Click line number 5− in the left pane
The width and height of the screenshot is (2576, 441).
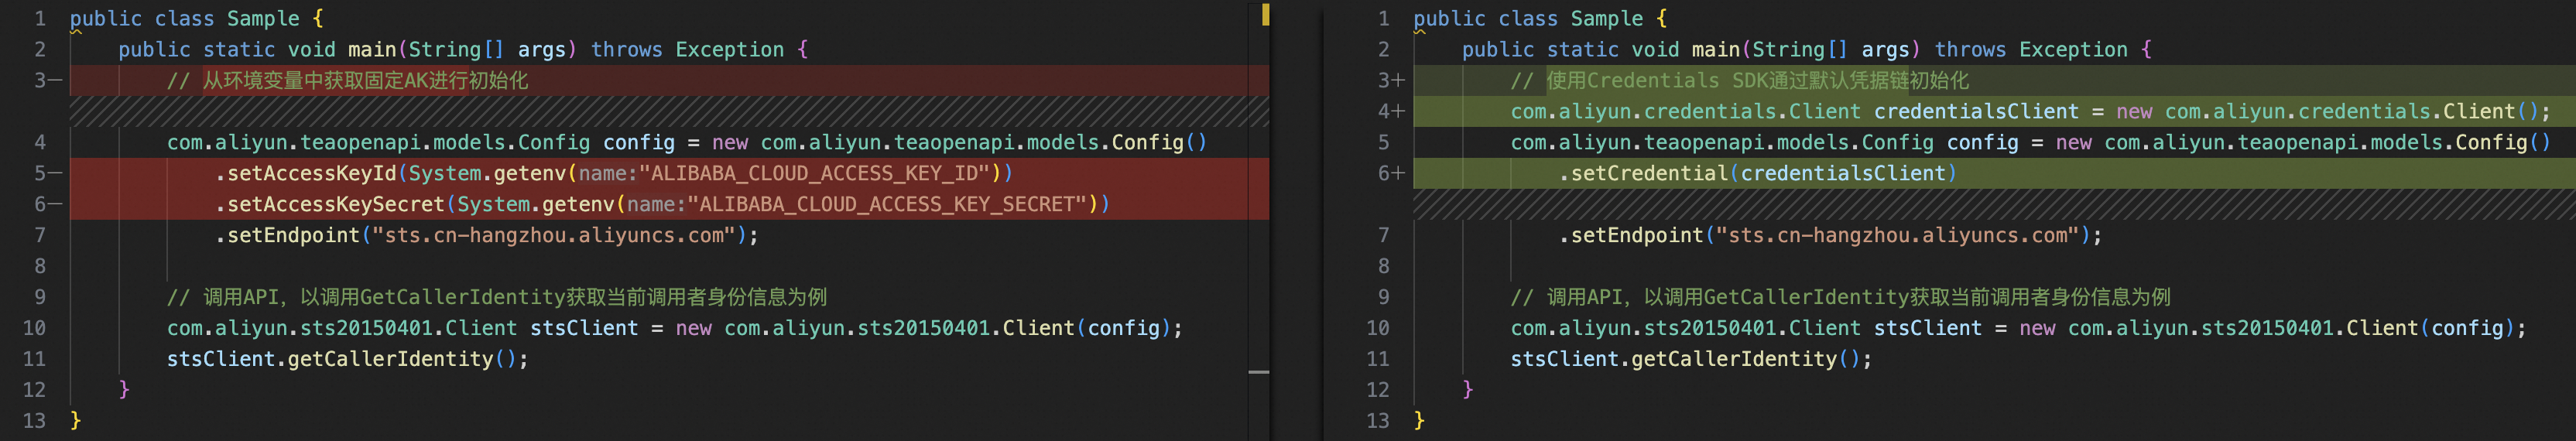[47, 174]
